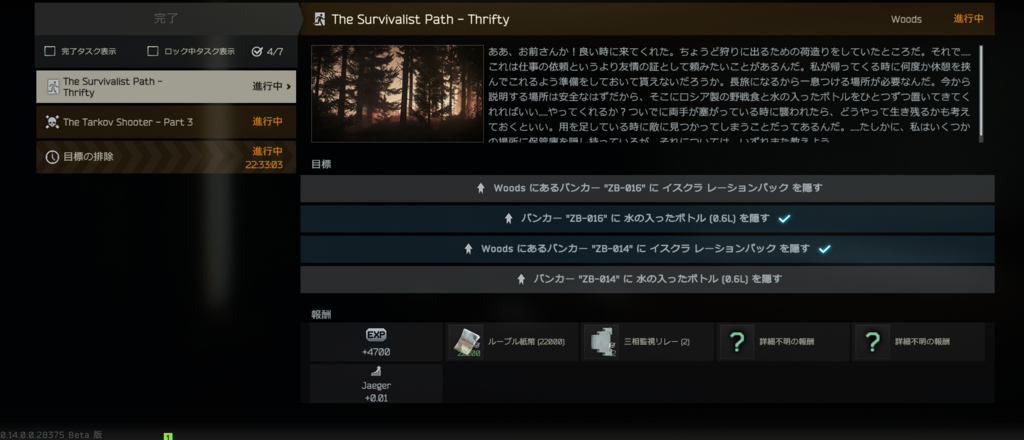Expand the Survivalist Path task using its arrow
Screen dimensions: 1024x440
coord(289,86)
